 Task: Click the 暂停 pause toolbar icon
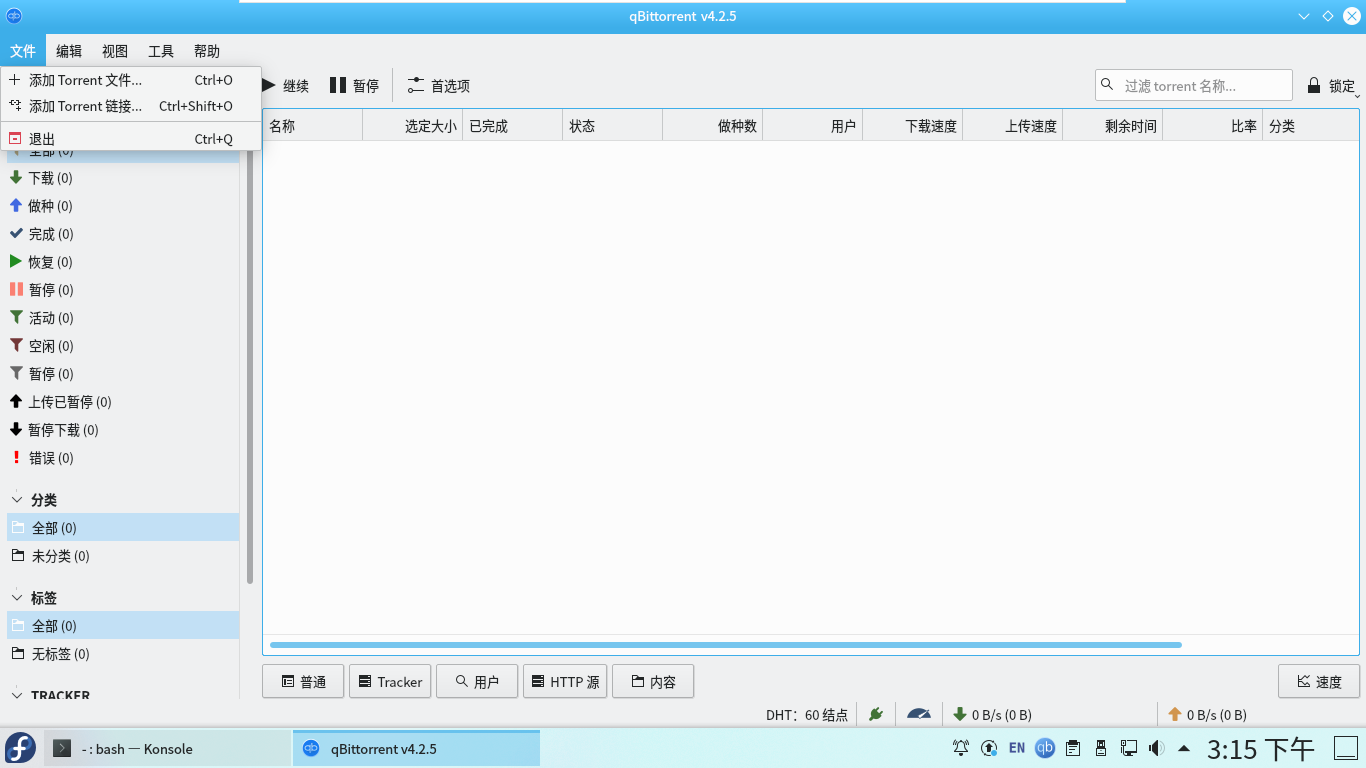coord(354,85)
